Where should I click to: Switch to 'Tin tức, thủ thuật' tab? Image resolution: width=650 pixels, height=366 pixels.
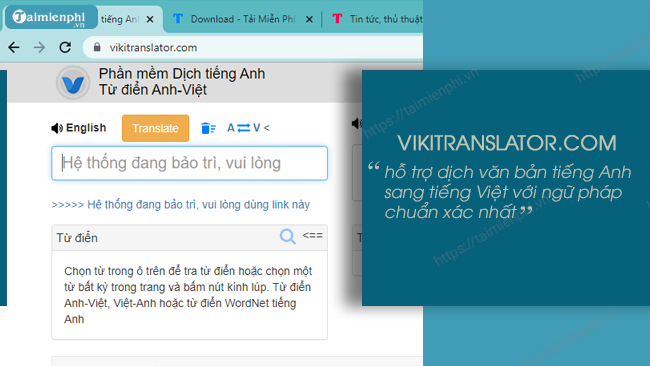(377, 19)
